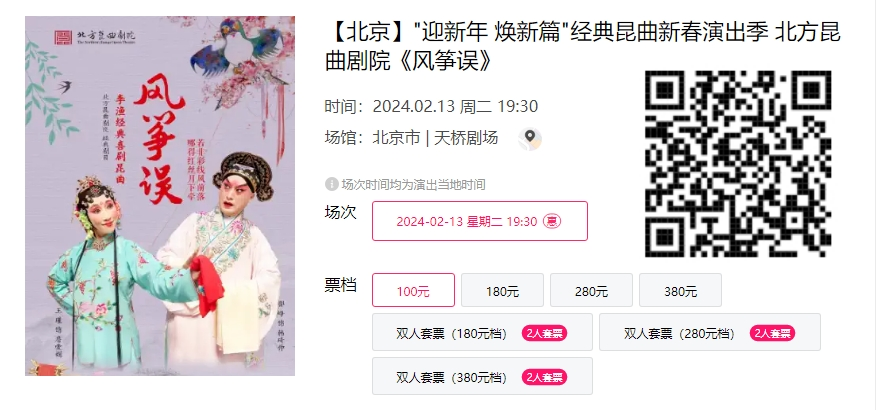This screenshot has width=876, height=410.
Task: Click the 惠 discount icon in the session box
Action: [x=552, y=221]
